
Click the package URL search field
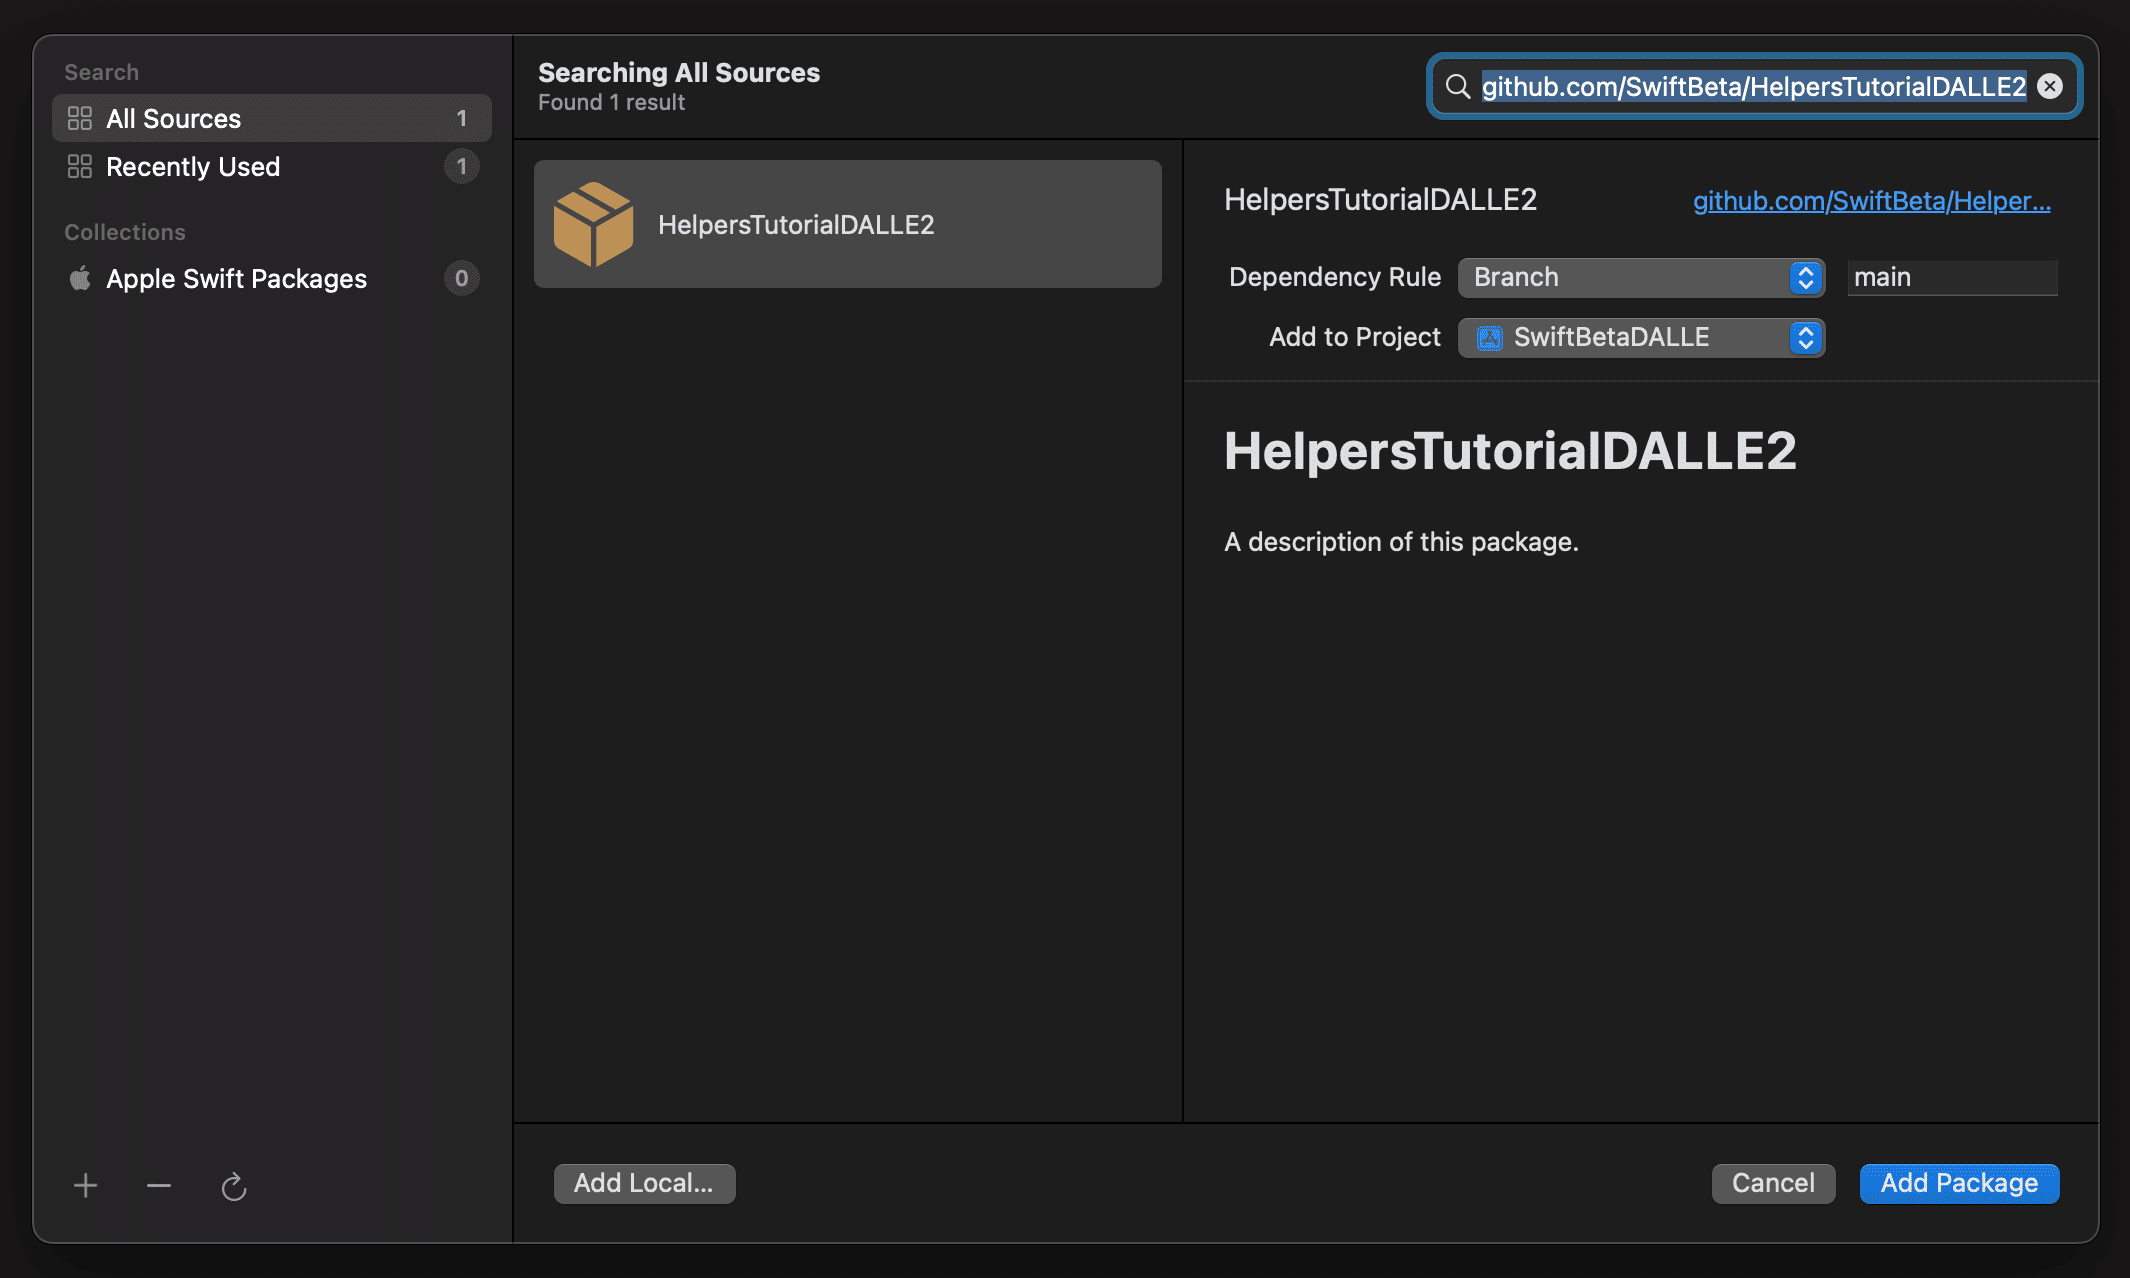[x=1755, y=86]
